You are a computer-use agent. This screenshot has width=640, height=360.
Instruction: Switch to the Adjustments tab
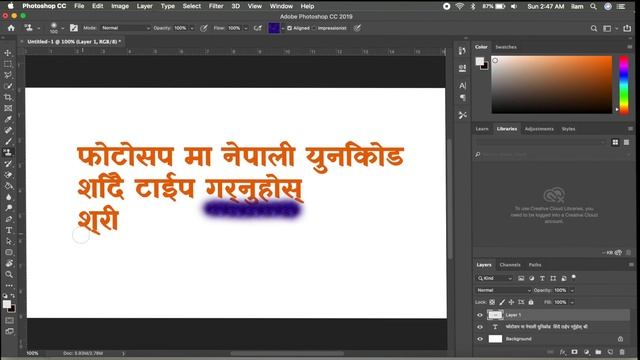click(539, 129)
